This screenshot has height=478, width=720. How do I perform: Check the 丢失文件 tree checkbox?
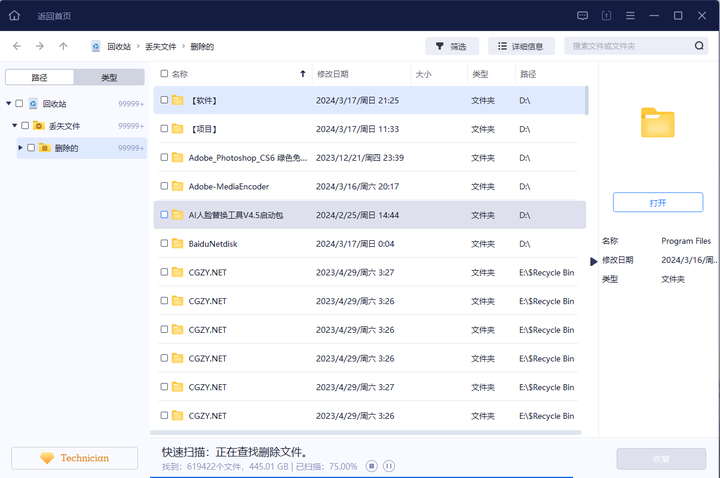[x=25, y=125]
